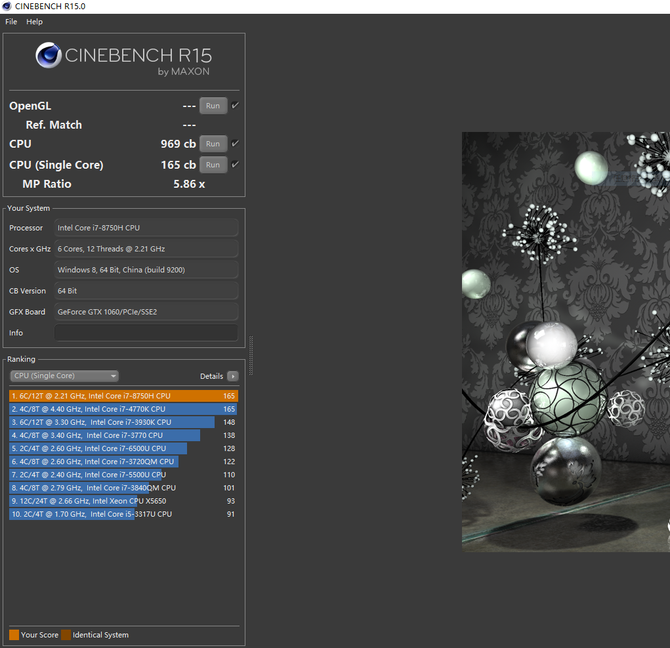The height and width of the screenshot is (648, 670).
Task: Select ranking row Intel Core i7-8750H CPU
Action: click(x=123, y=396)
